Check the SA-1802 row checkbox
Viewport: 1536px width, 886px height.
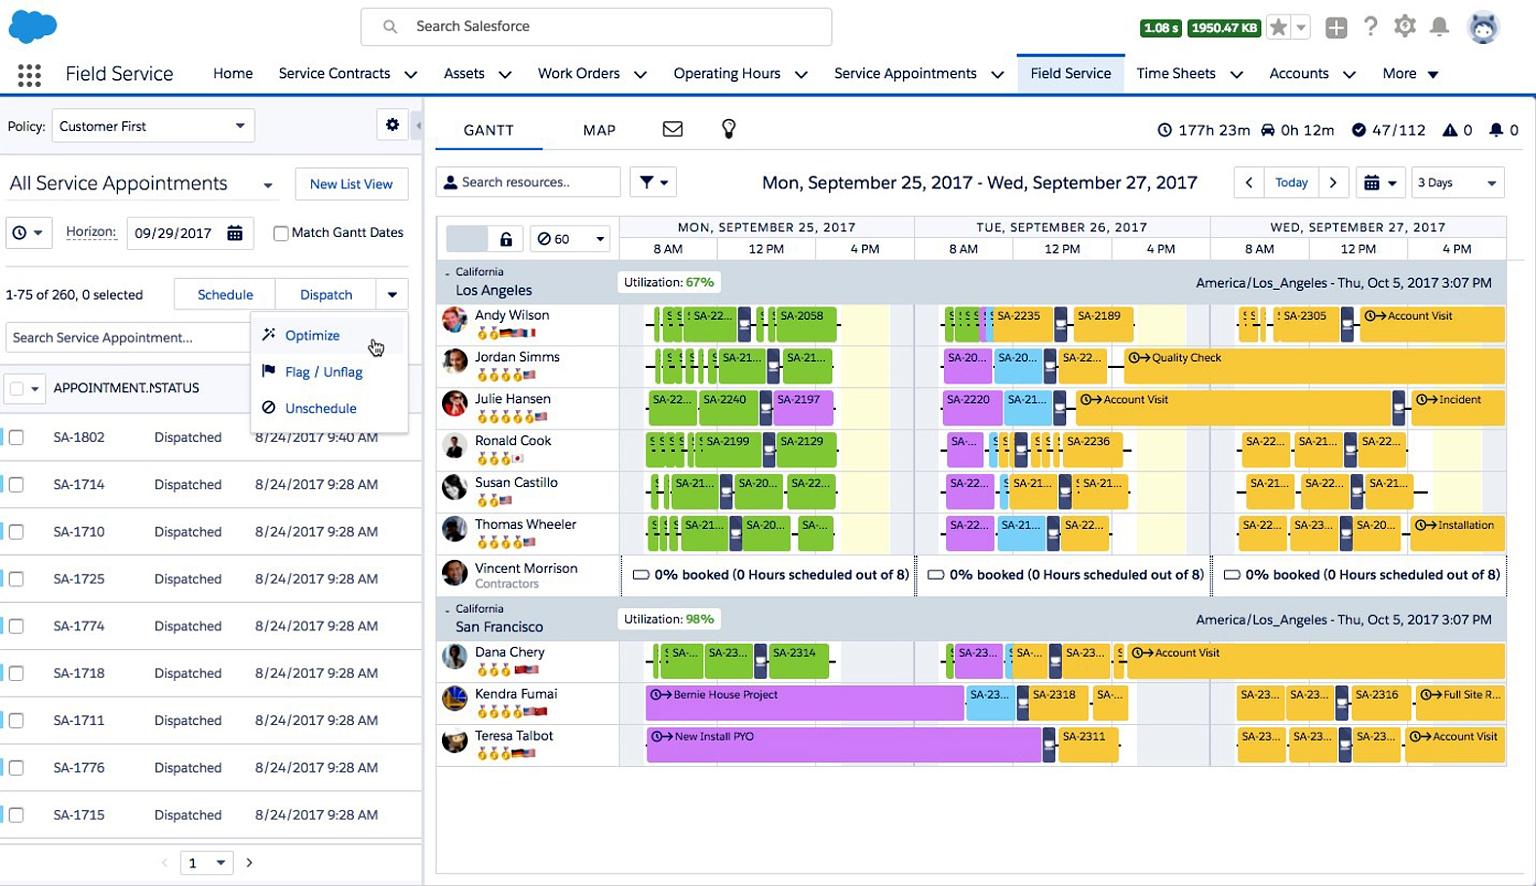coord(16,437)
